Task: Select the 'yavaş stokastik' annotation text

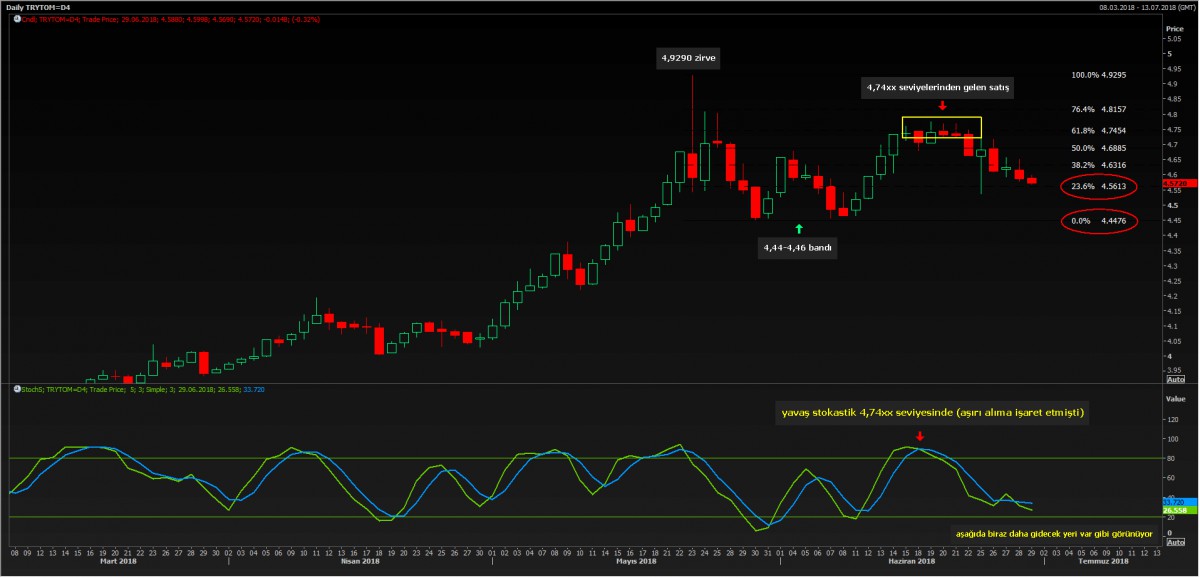Action: [x=932, y=412]
